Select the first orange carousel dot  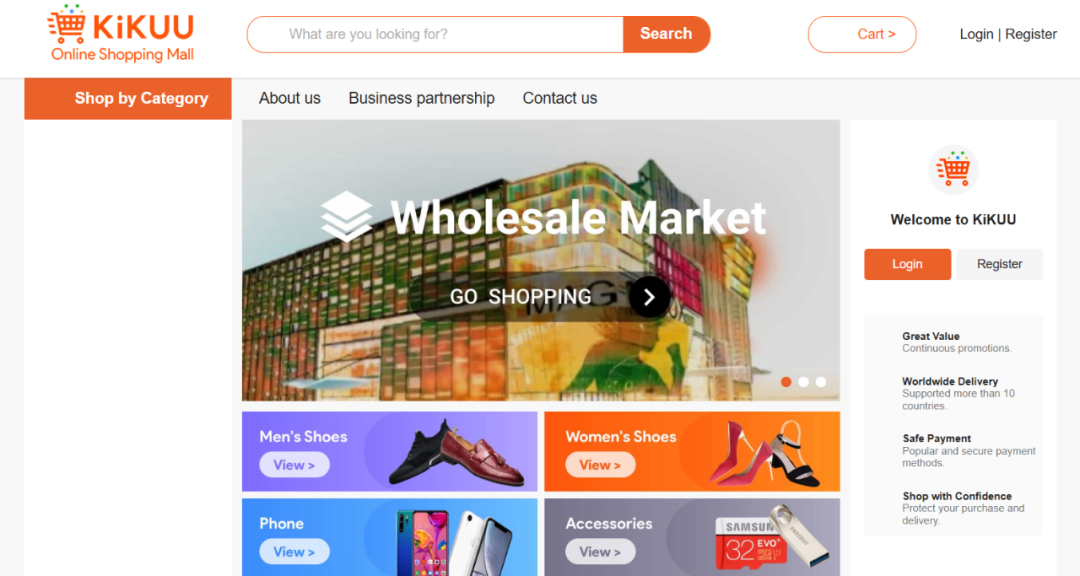786,382
